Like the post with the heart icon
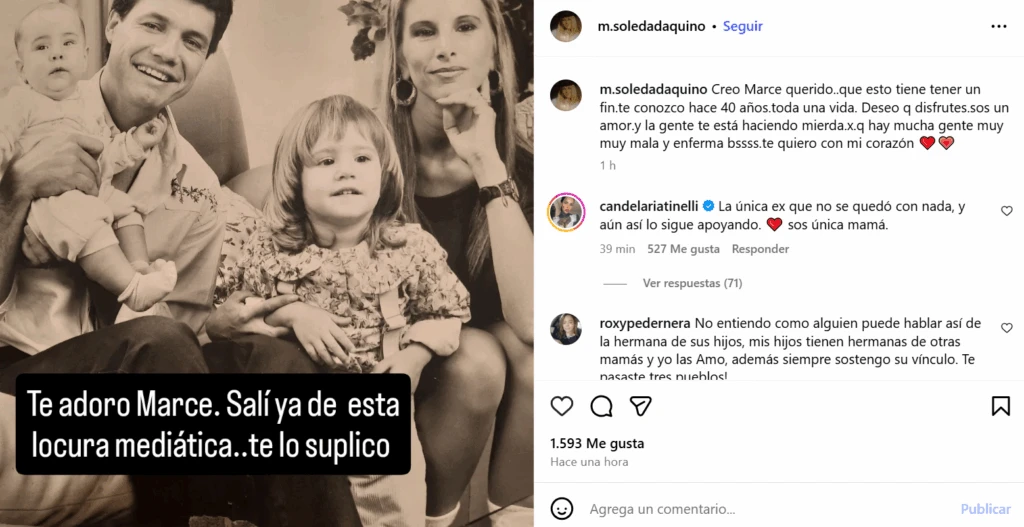Viewport: 1024px width, 527px height. point(562,406)
